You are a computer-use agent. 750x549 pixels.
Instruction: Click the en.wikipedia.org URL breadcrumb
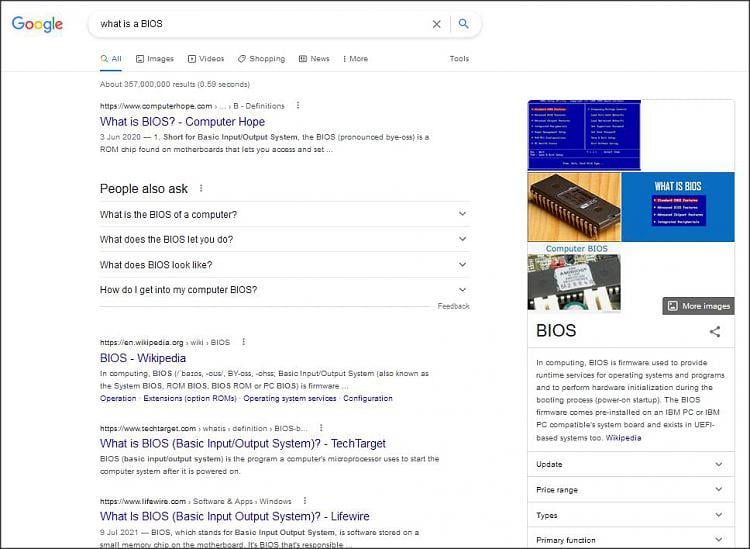pos(165,342)
